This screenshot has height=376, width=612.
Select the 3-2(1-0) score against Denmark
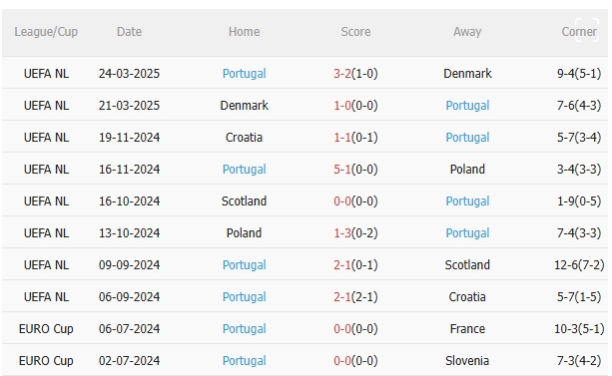click(356, 73)
